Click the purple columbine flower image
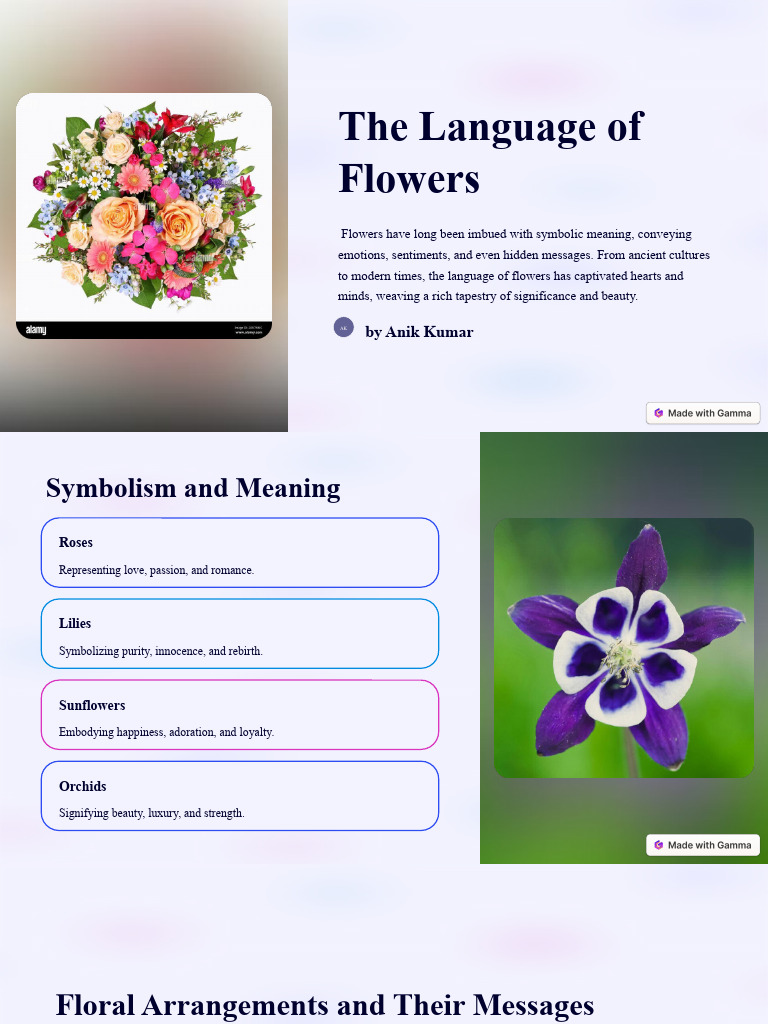The image size is (768, 1024). (x=624, y=648)
